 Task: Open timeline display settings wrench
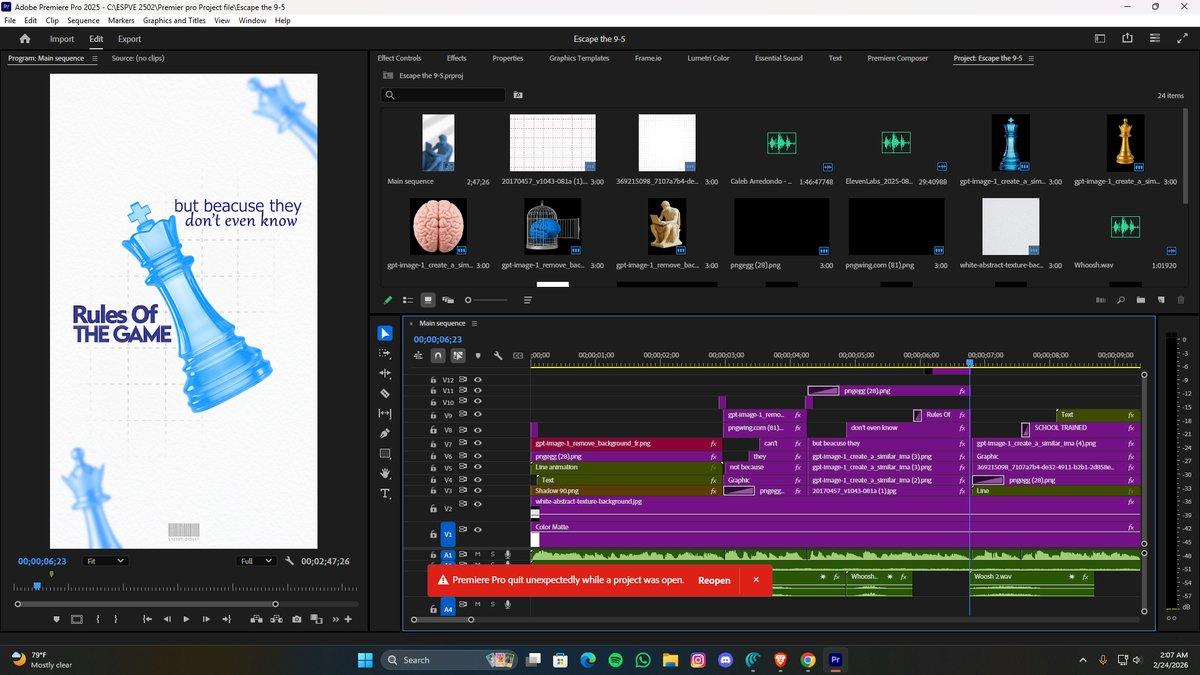point(497,355)
